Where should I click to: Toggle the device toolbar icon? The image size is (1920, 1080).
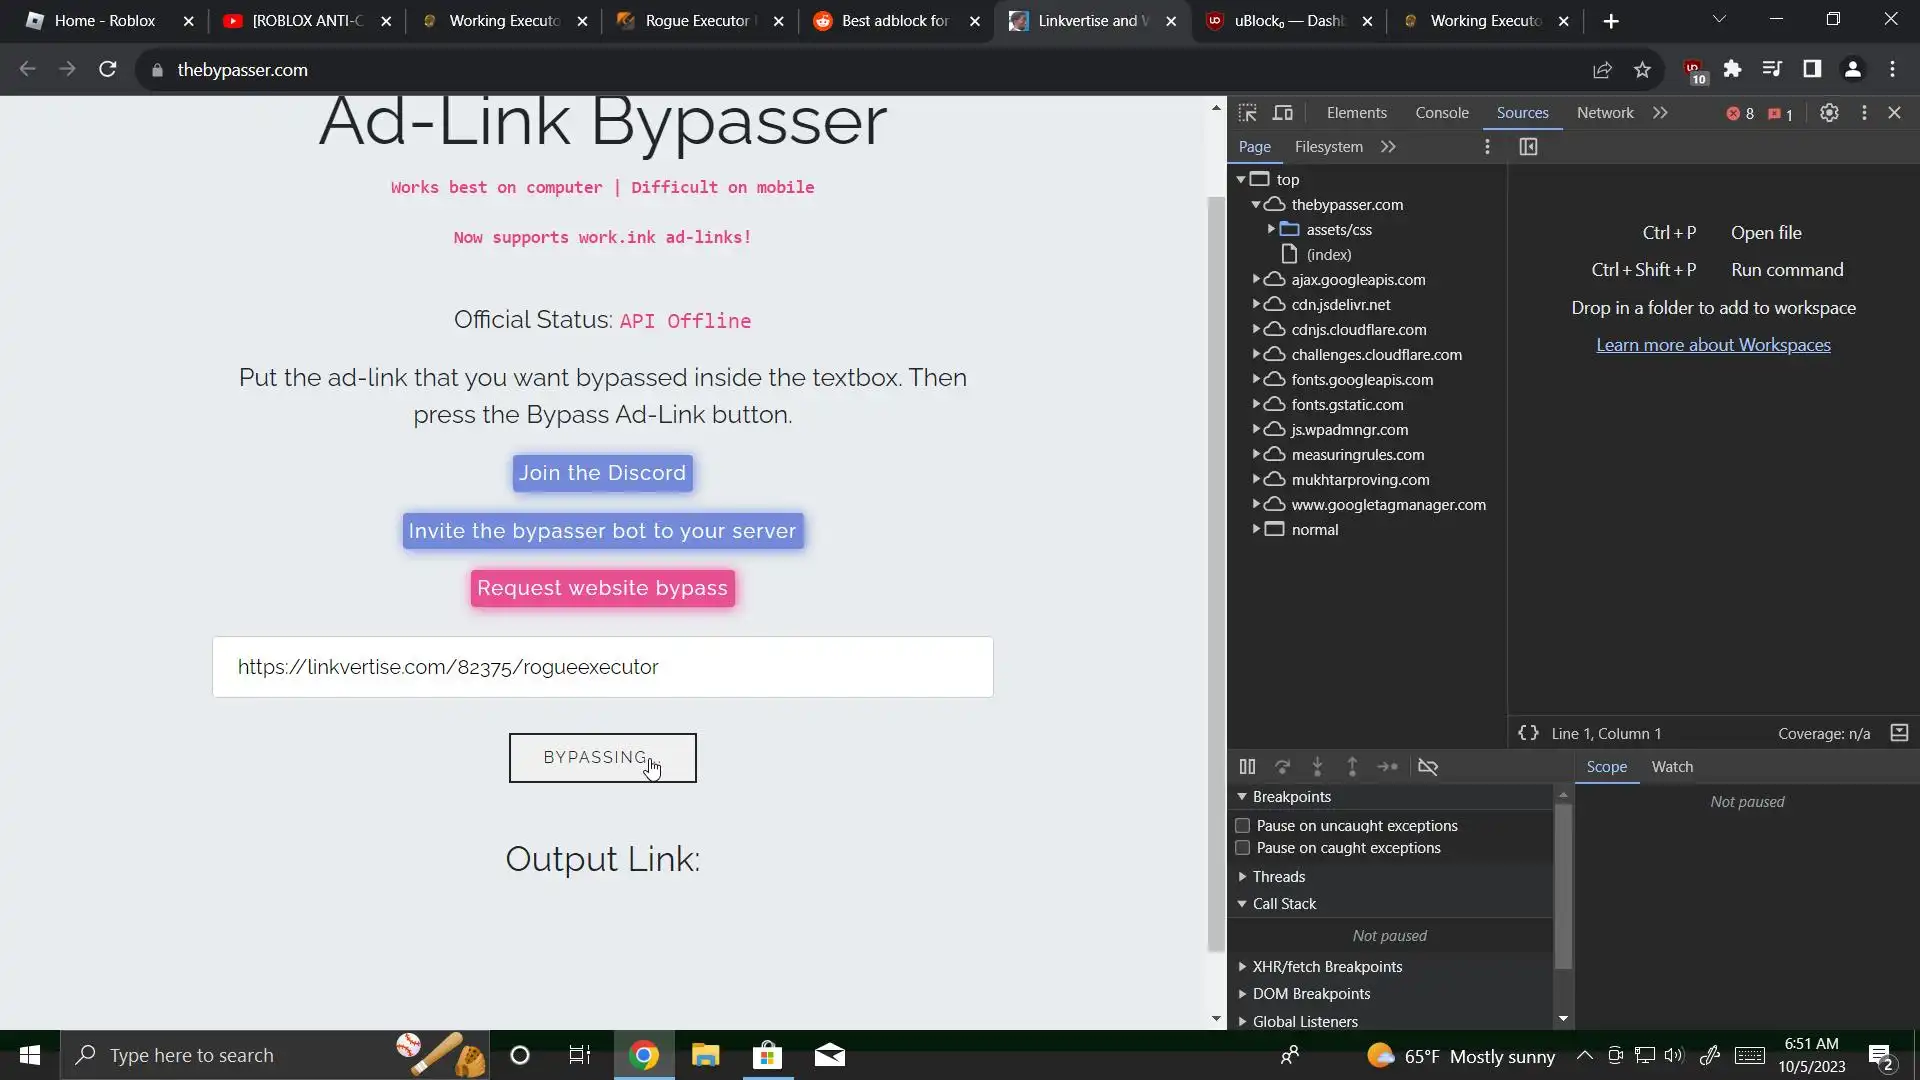1283,113
